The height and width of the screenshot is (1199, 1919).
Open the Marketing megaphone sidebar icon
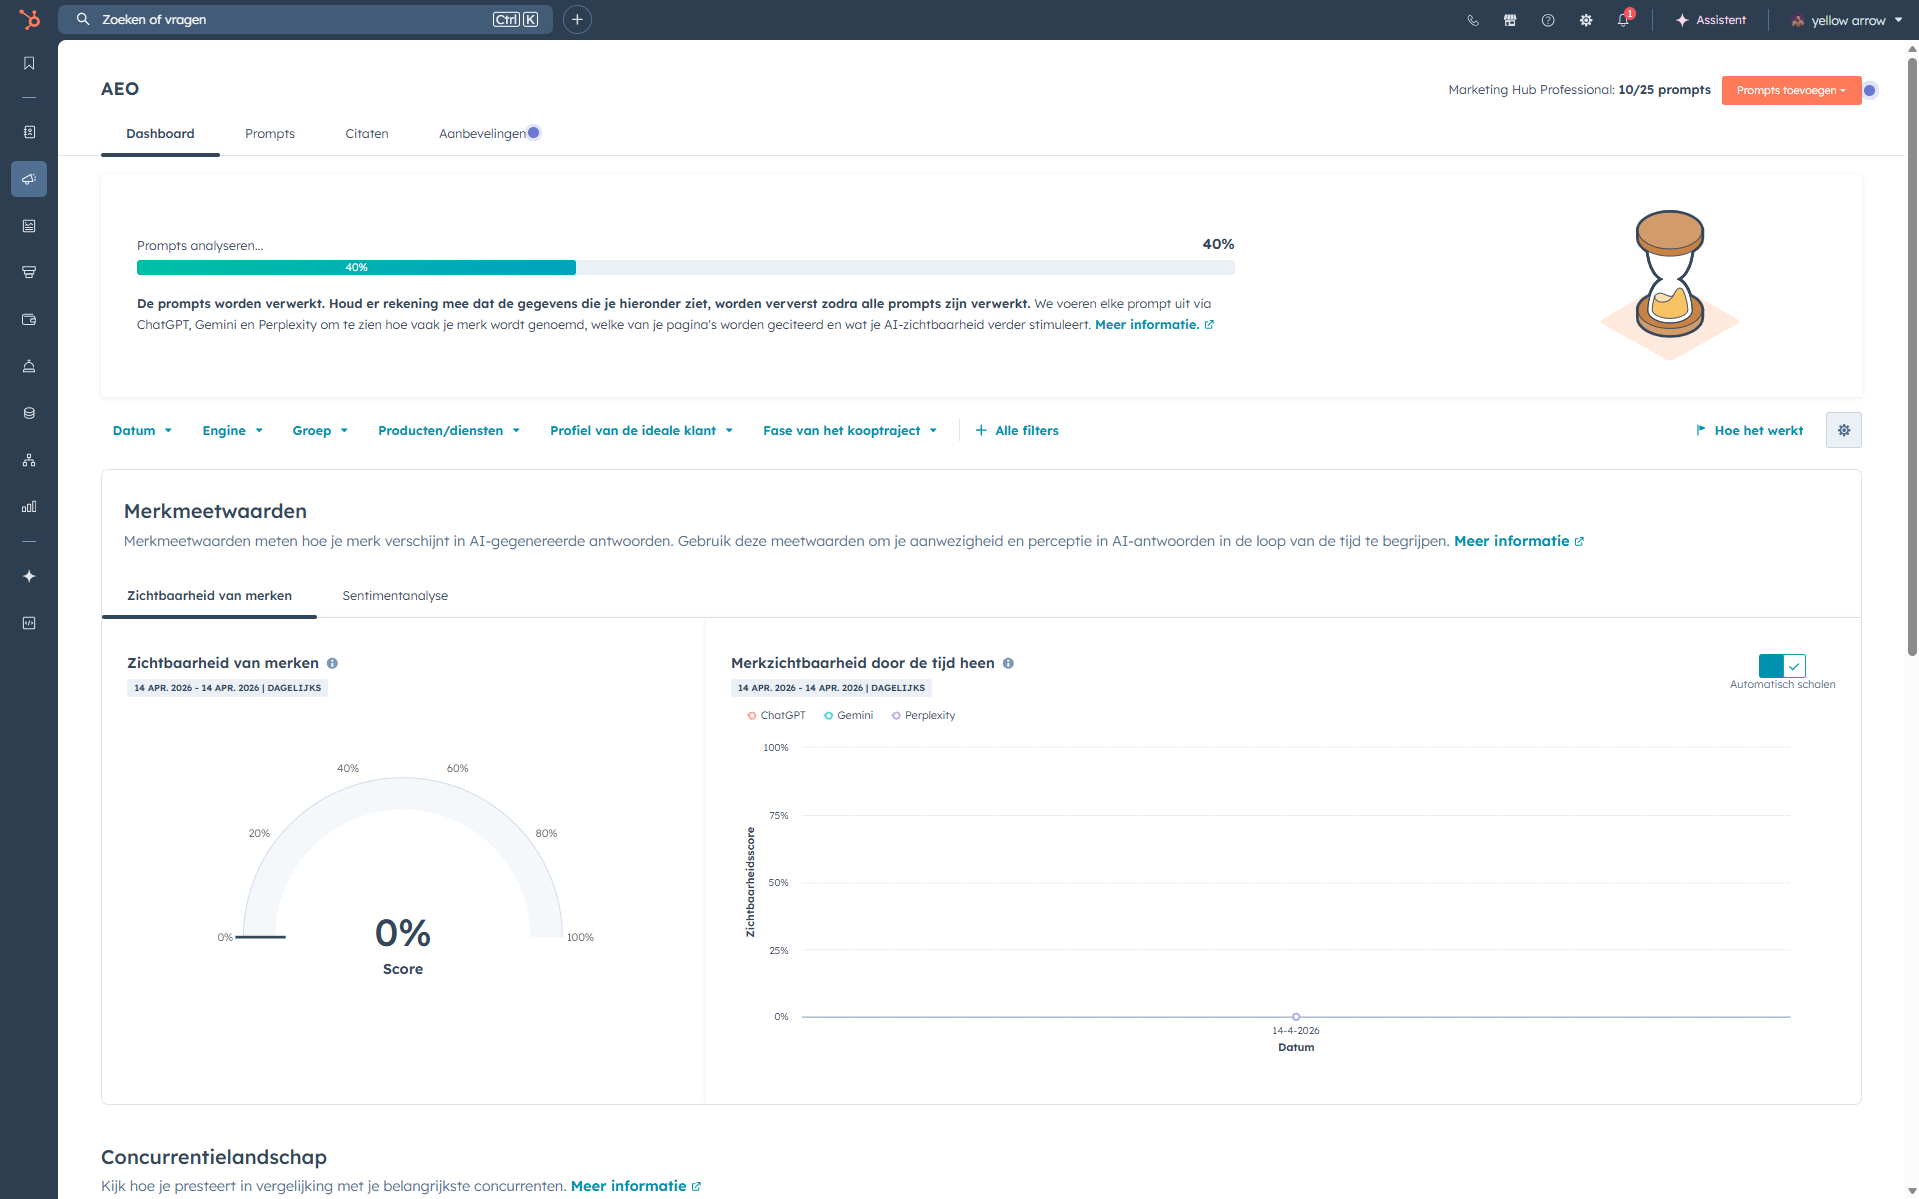(x=29, y=179)
